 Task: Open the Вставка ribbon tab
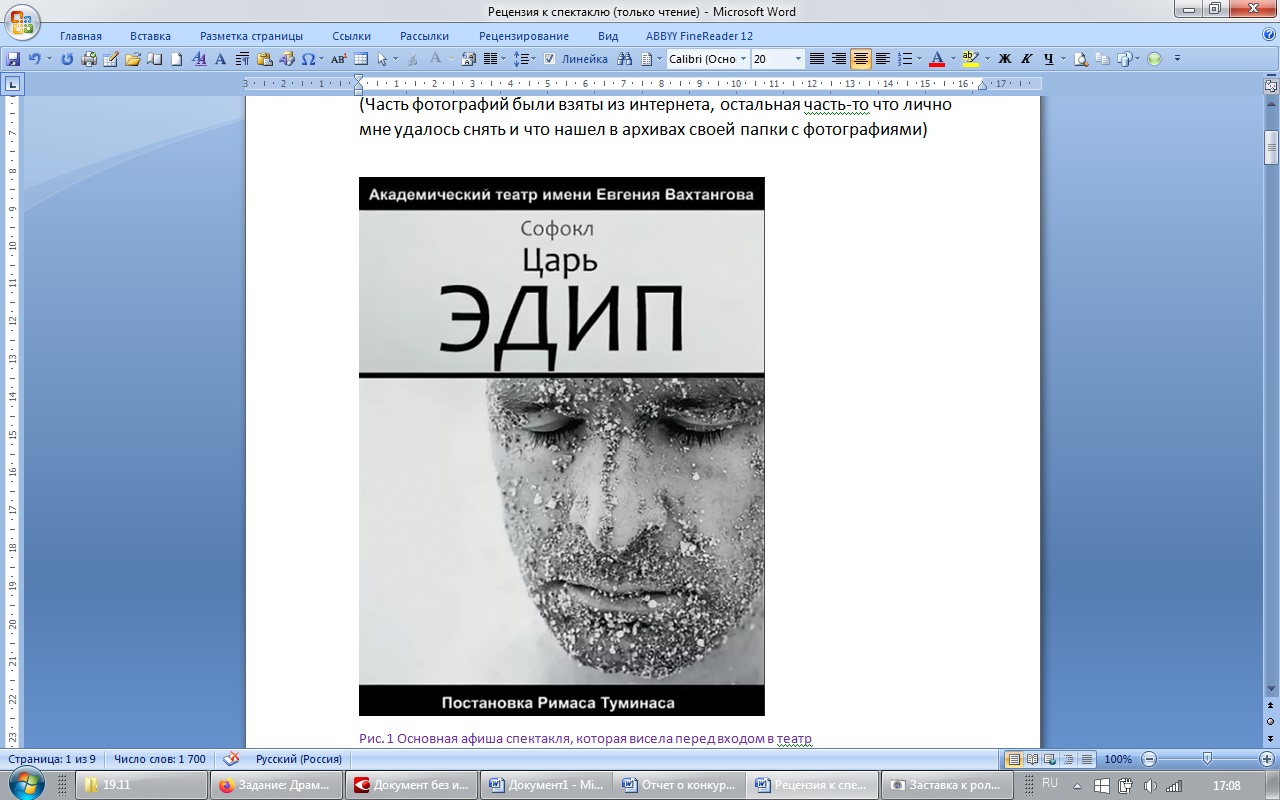tap(150, 36)
